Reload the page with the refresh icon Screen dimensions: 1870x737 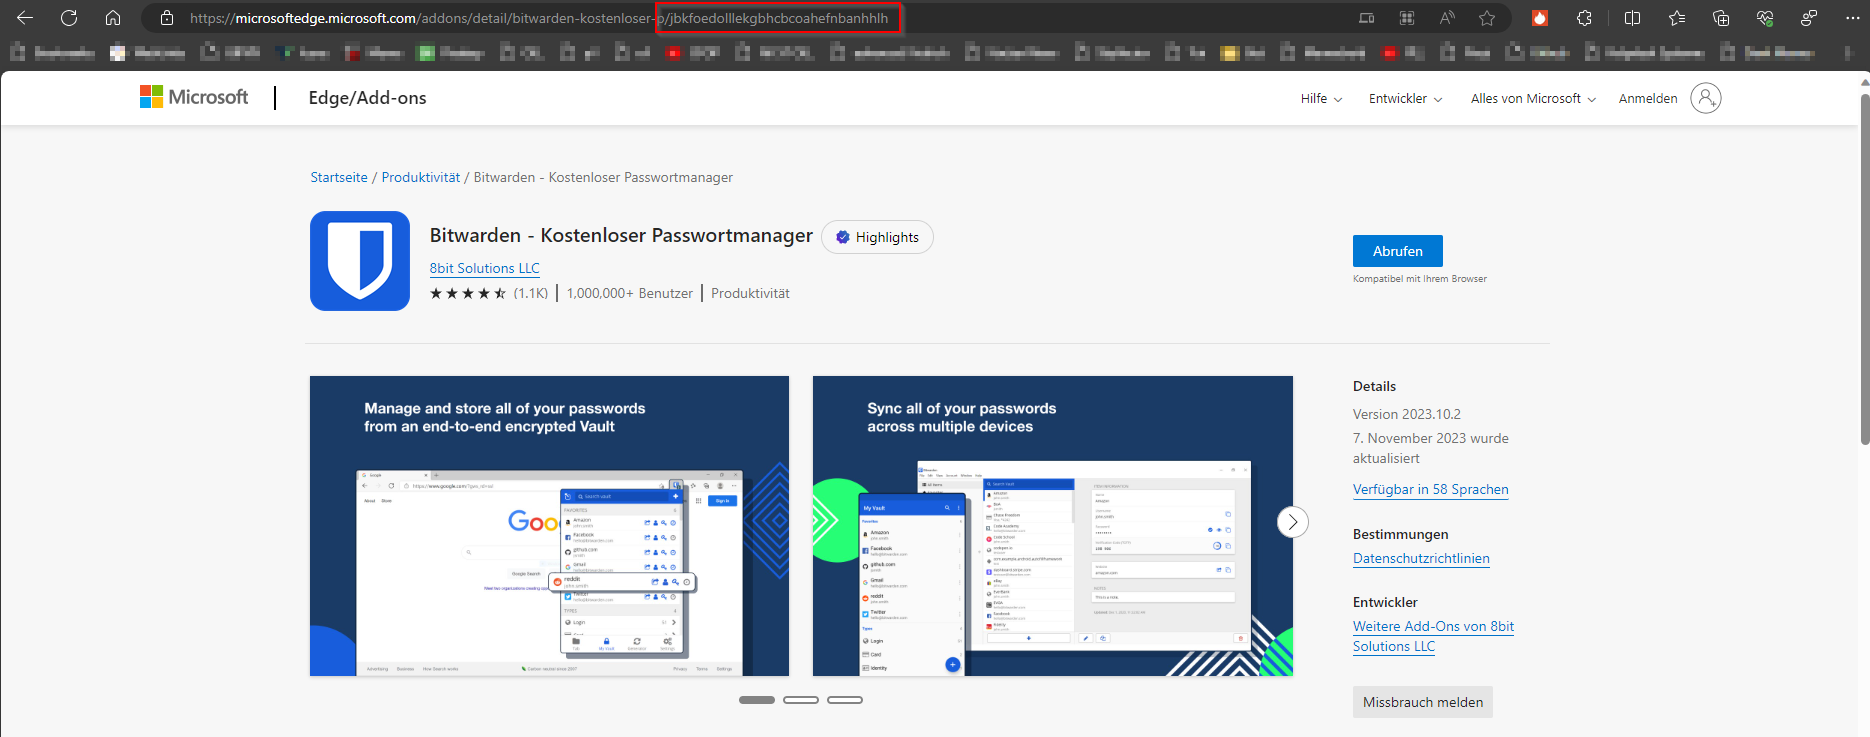(69, 18)
